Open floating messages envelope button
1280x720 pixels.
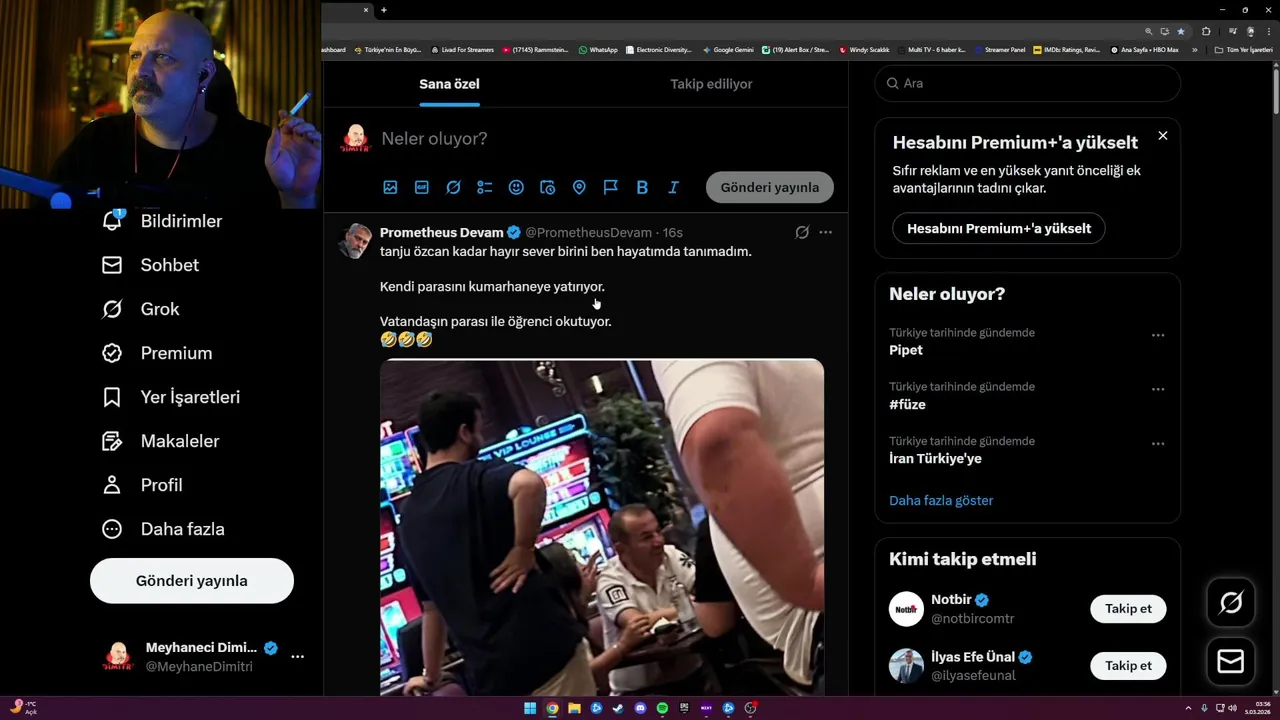[x=1231, y=662]
